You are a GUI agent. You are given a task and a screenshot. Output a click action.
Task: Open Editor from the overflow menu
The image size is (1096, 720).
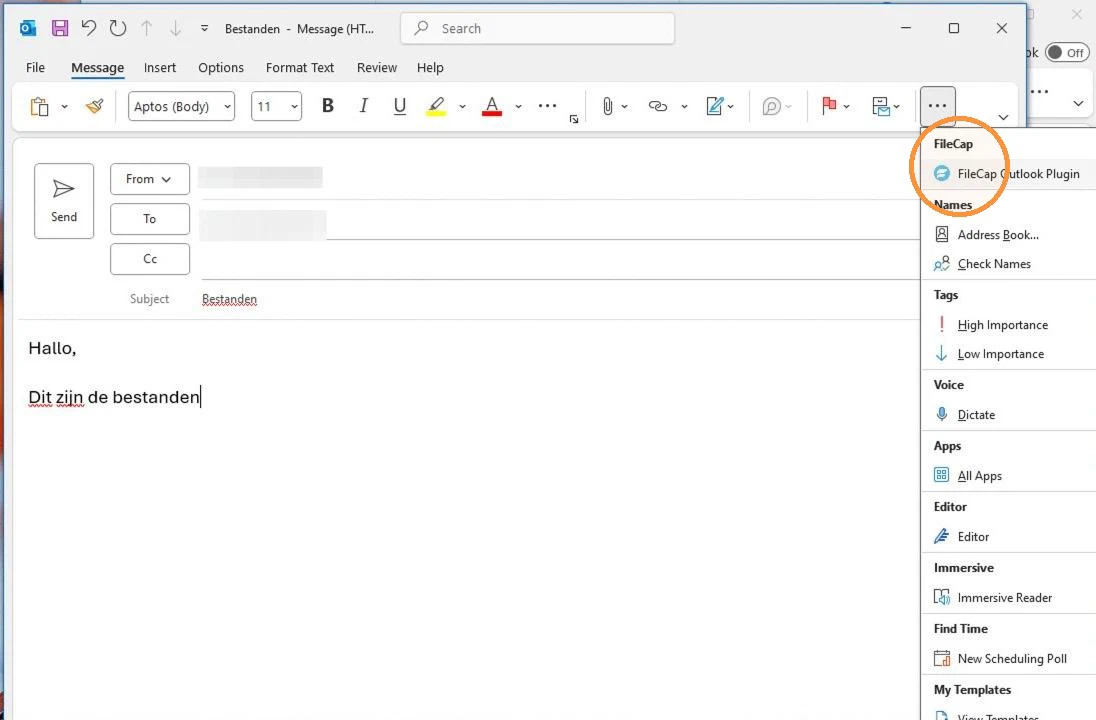tap(1009, 537)
